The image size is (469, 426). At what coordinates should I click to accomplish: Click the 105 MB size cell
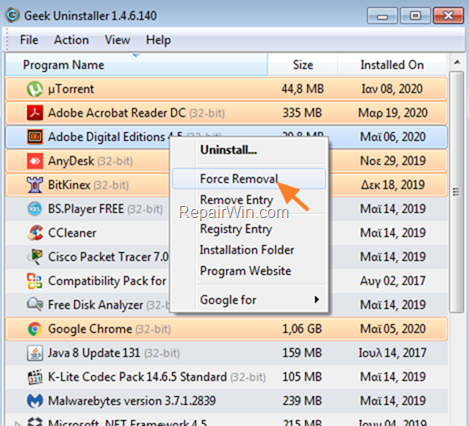(x=302, y=377)
